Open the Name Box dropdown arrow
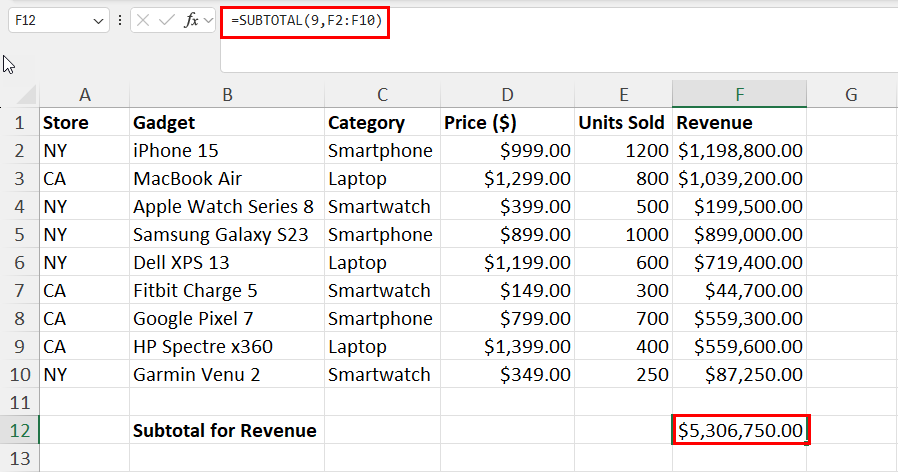This screenshot has height=472, width=898. click(98, 21)
